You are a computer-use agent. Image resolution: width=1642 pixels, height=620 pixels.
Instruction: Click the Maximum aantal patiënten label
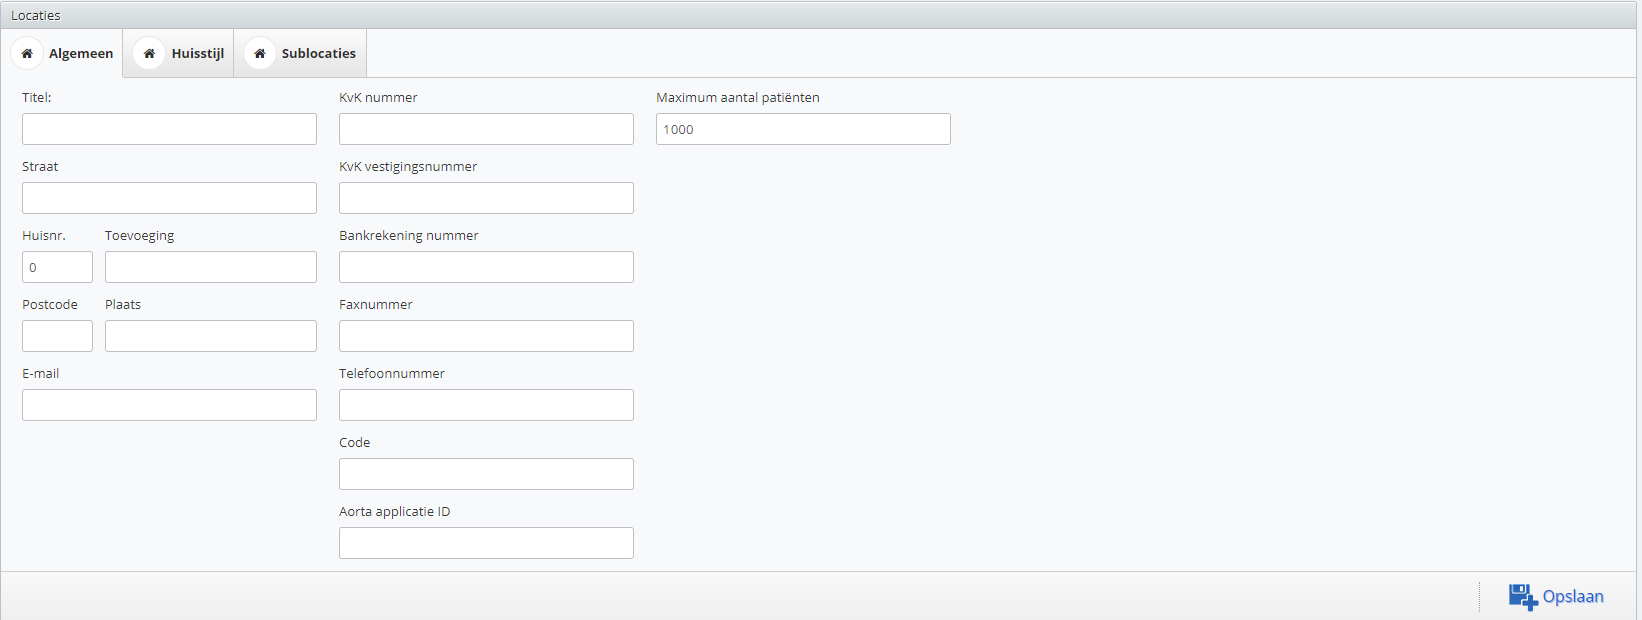[738, 97]
